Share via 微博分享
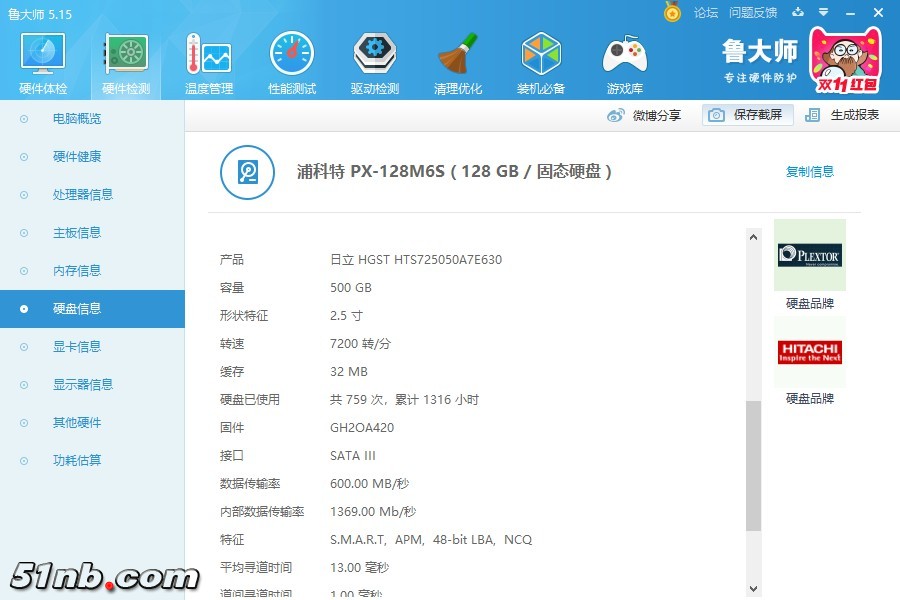Image resolution: width=900 pixels, height=600 pixels. click(644, 115)
